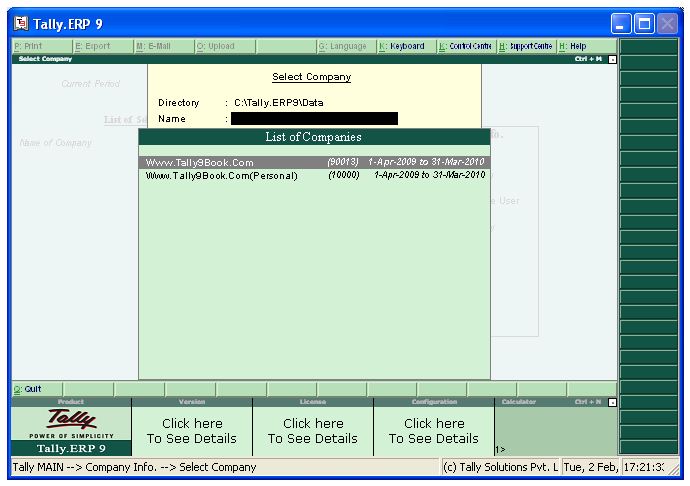This screenshot has width=690, height=486.
Task: Open the Language menu
Action: coord(347,46)
